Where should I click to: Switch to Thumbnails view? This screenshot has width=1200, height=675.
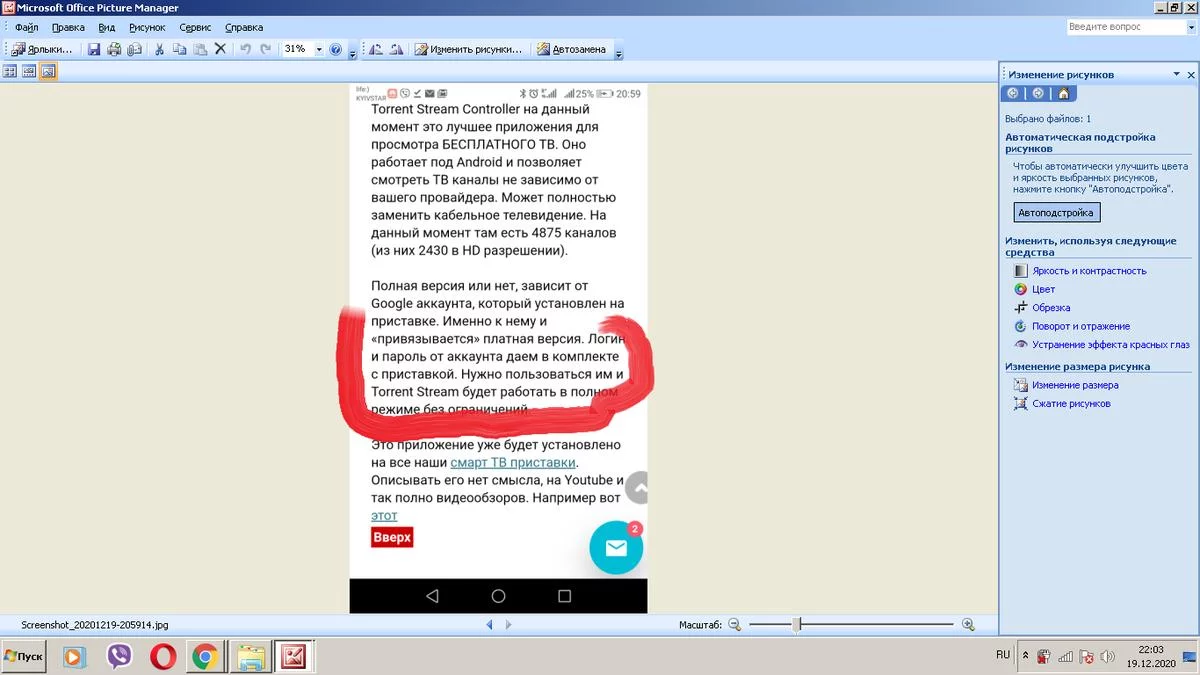coord(10,72)
